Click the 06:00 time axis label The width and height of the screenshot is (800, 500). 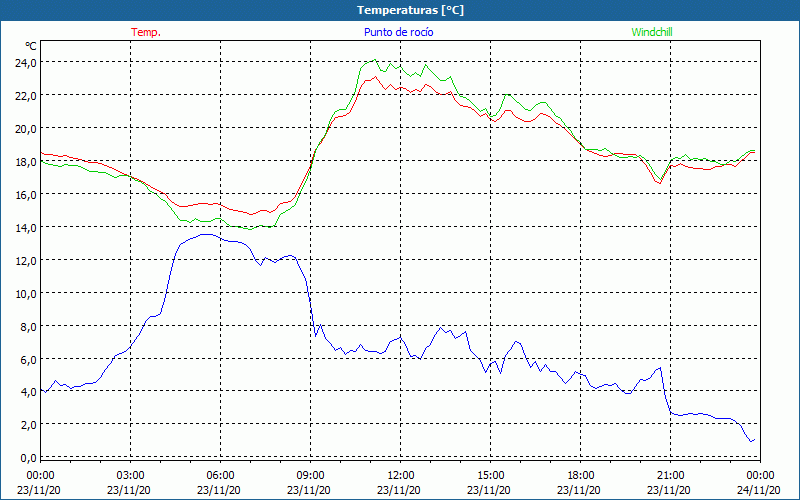pyautogui.click(x=220, y=476)
